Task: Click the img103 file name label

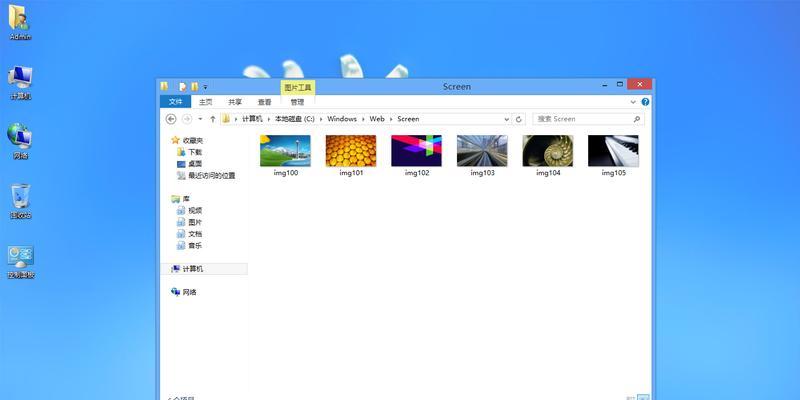Action: click(483, 173)
